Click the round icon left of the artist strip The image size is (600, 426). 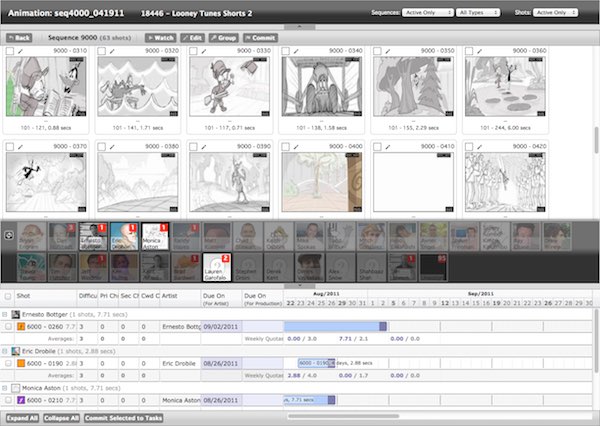pyautogui.click(x=9, y=236)
